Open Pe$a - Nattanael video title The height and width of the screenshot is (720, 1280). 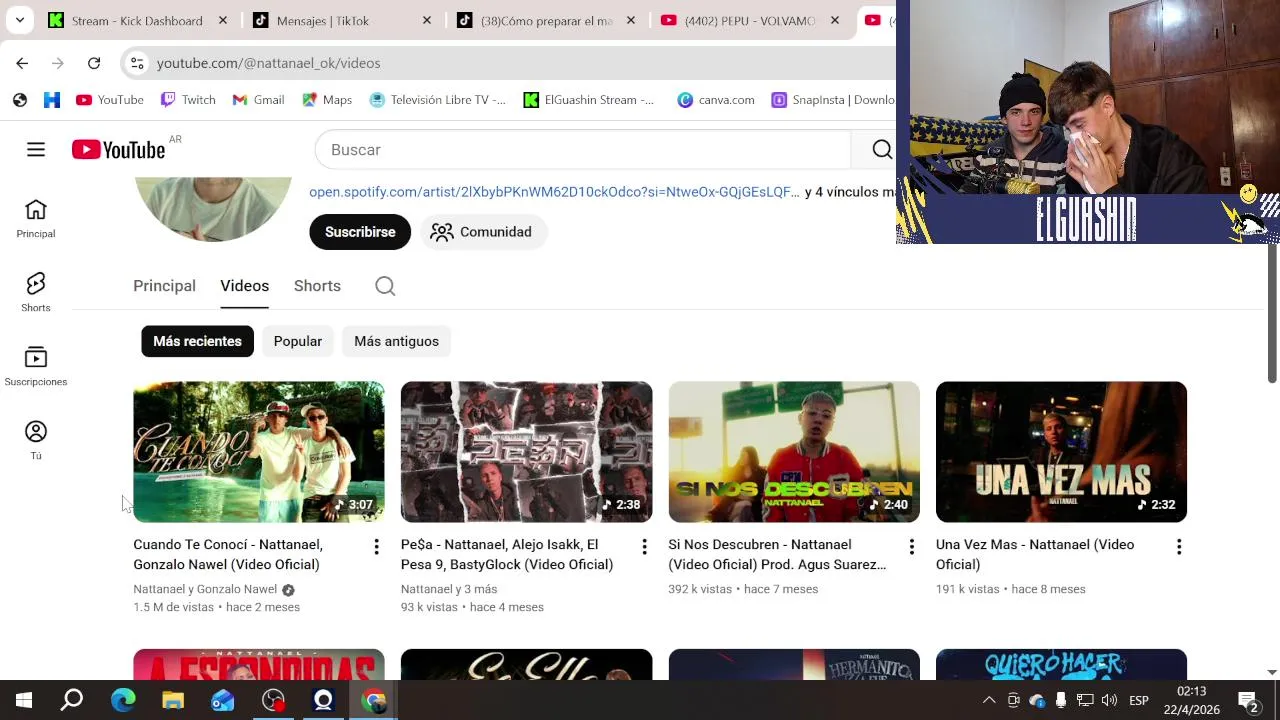(x=507, y=555)
